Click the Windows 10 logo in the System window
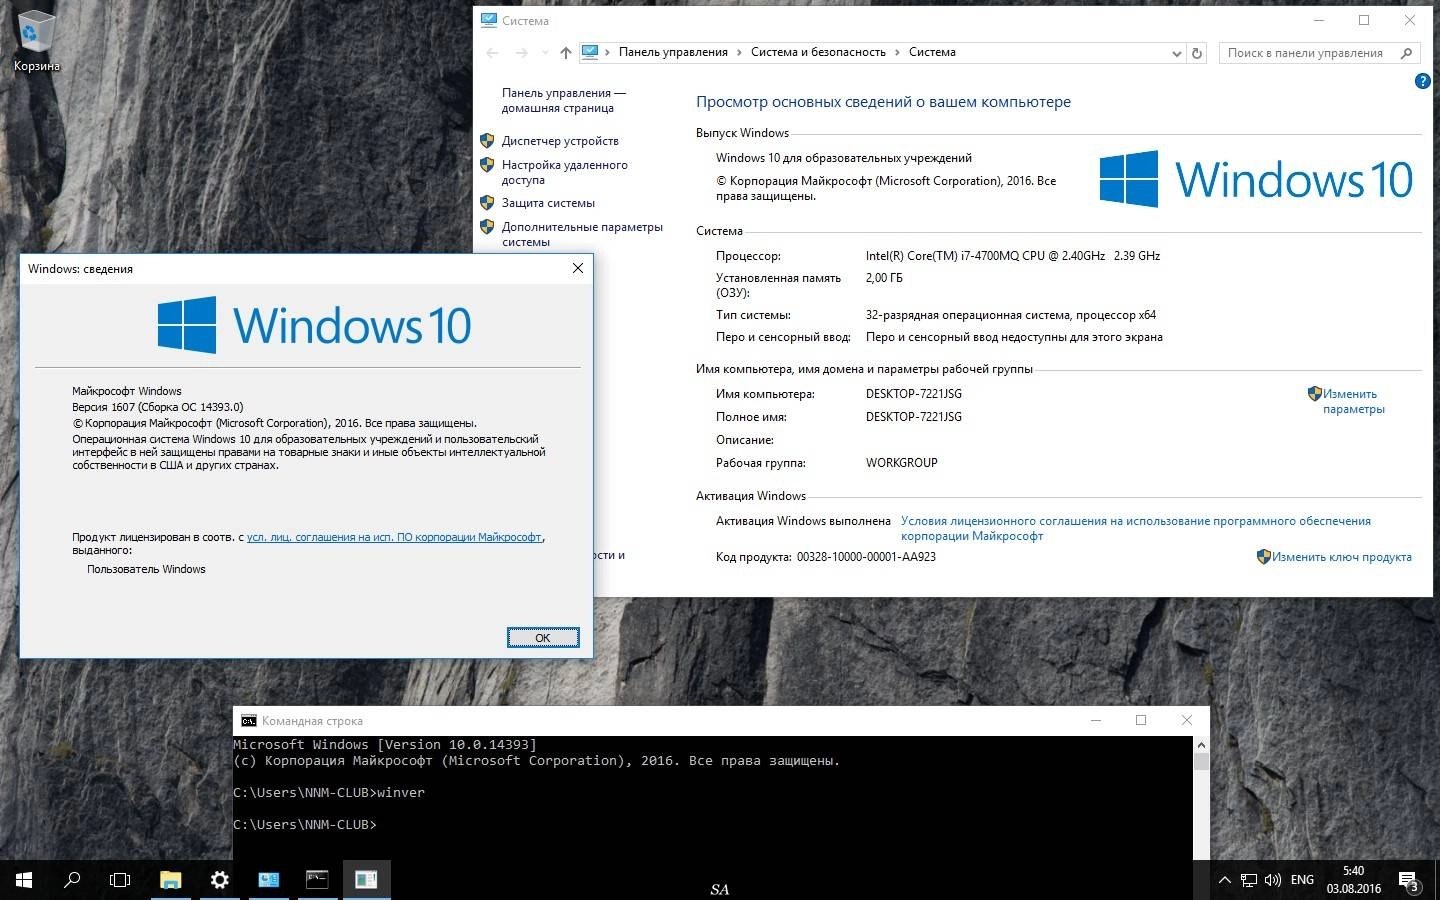The image size is (1440, 900). (x=1256, y=179)
